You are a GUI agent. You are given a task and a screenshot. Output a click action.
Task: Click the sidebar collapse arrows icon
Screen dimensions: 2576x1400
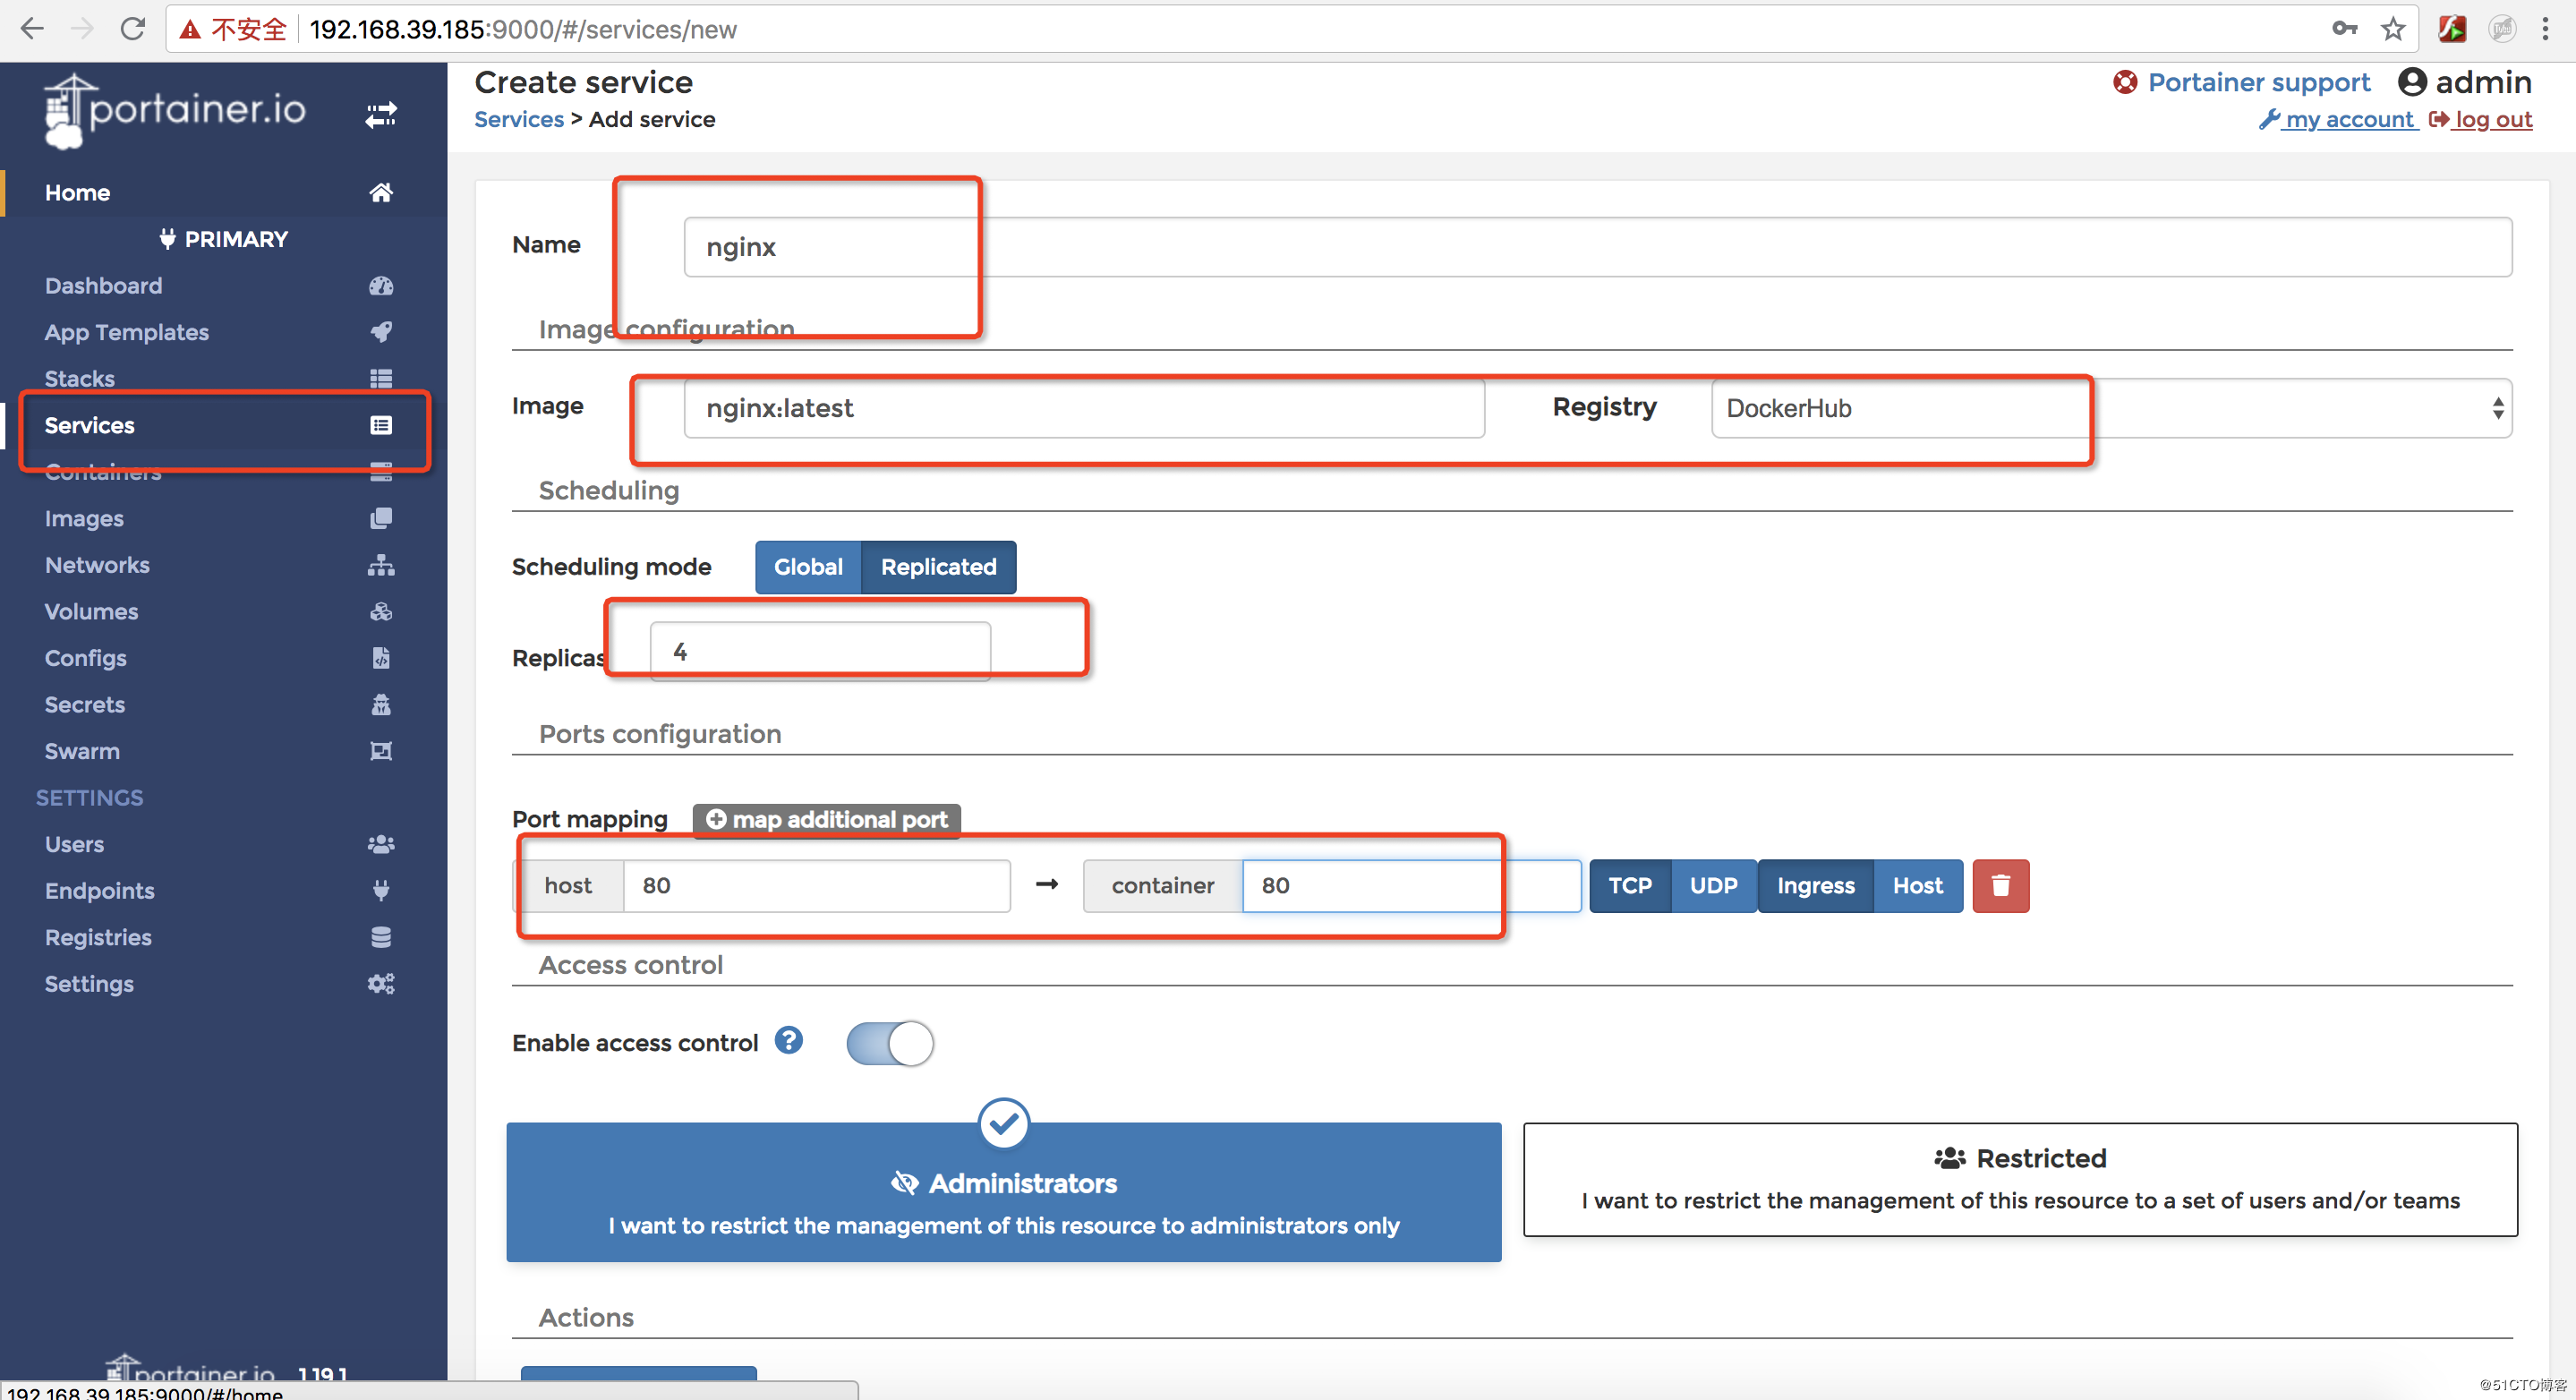[x=380, y=115]
